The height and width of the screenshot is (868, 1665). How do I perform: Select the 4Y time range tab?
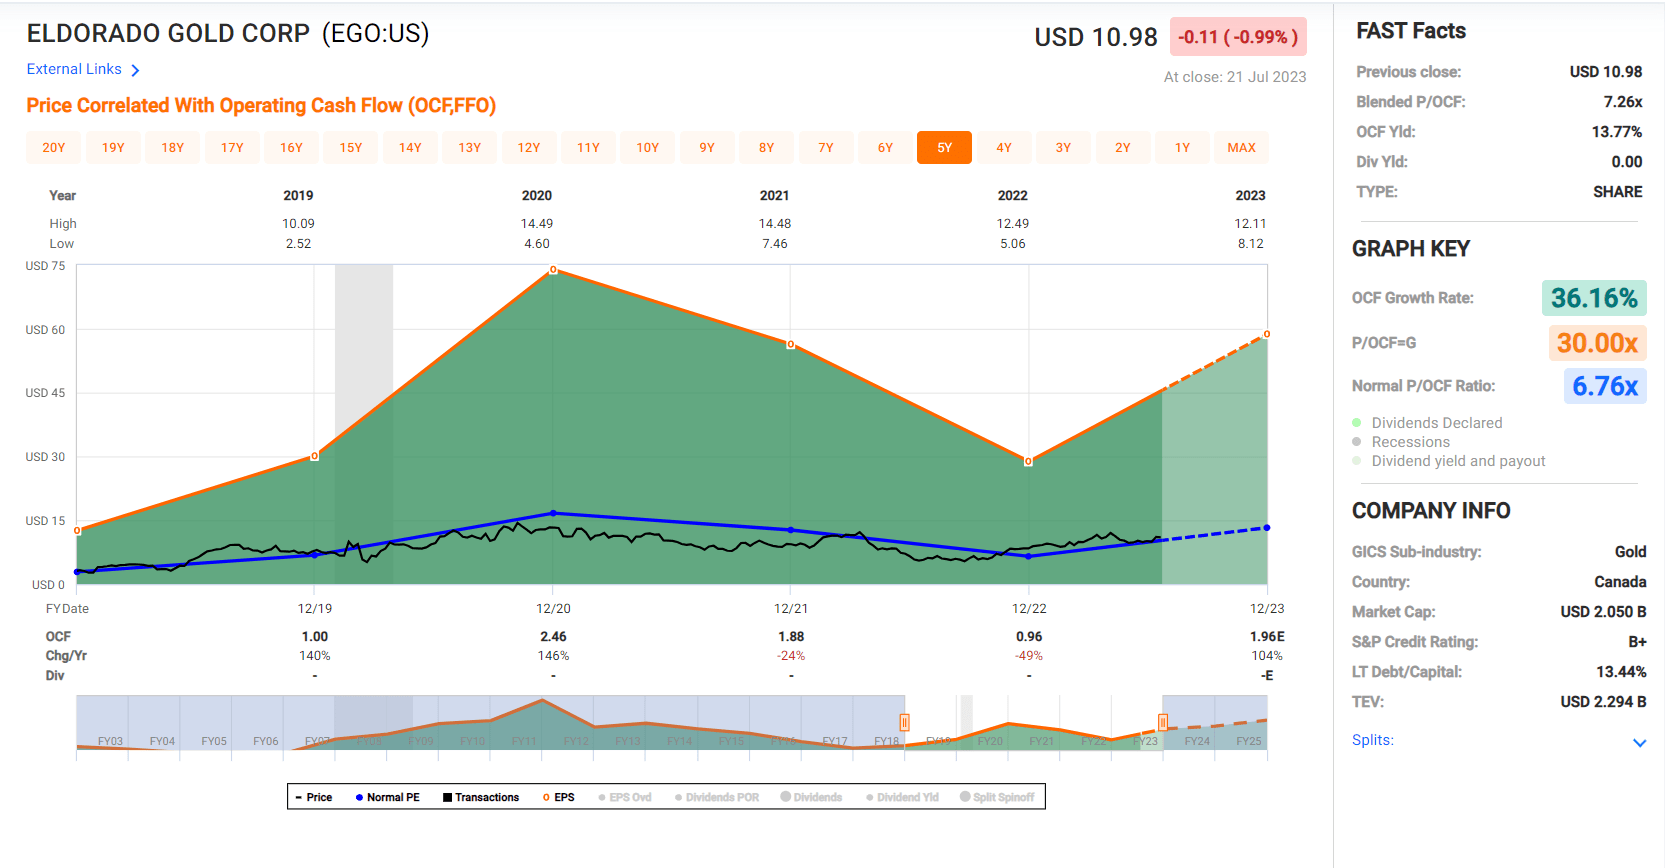coord(1004,147)
